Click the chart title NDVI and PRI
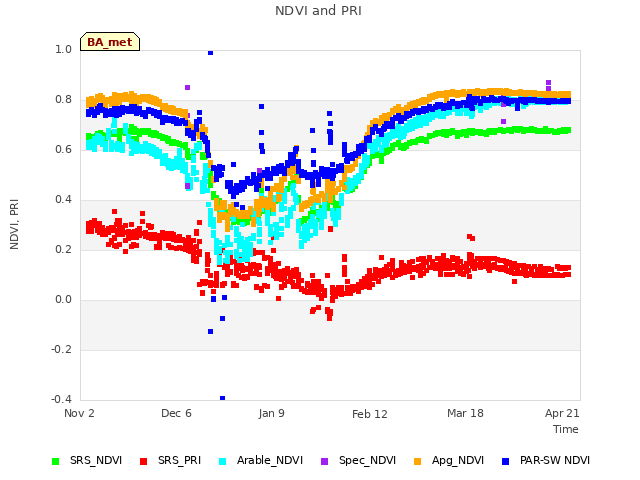The image size is (640, 480). click(318, 11)
